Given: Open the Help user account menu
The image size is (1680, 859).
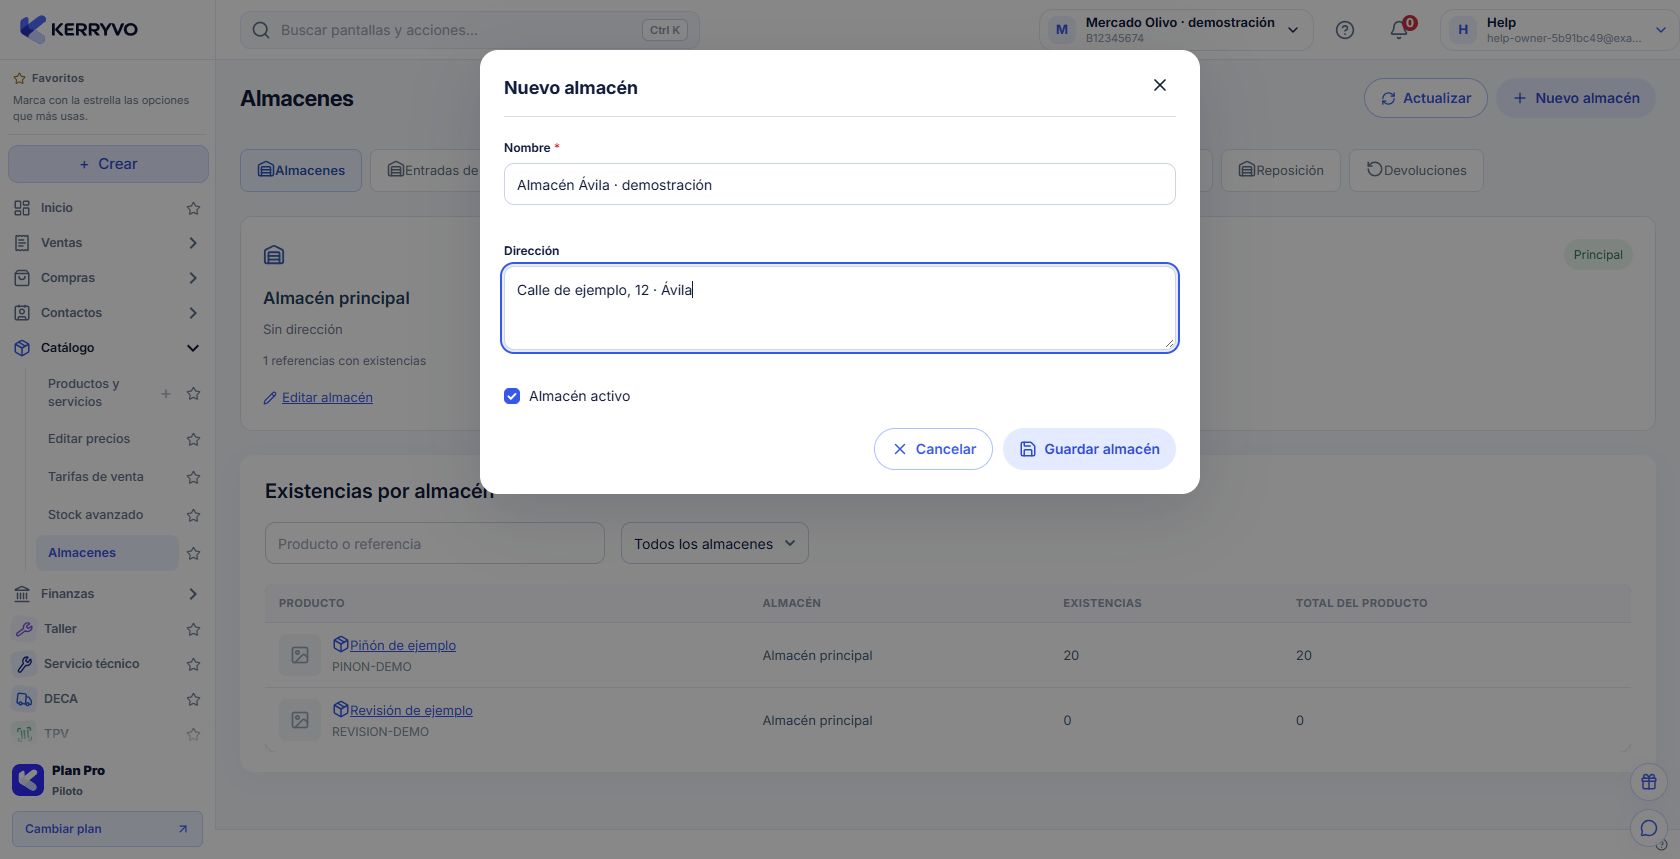Looking at the screenshot, I should (x=1558, y=30).
